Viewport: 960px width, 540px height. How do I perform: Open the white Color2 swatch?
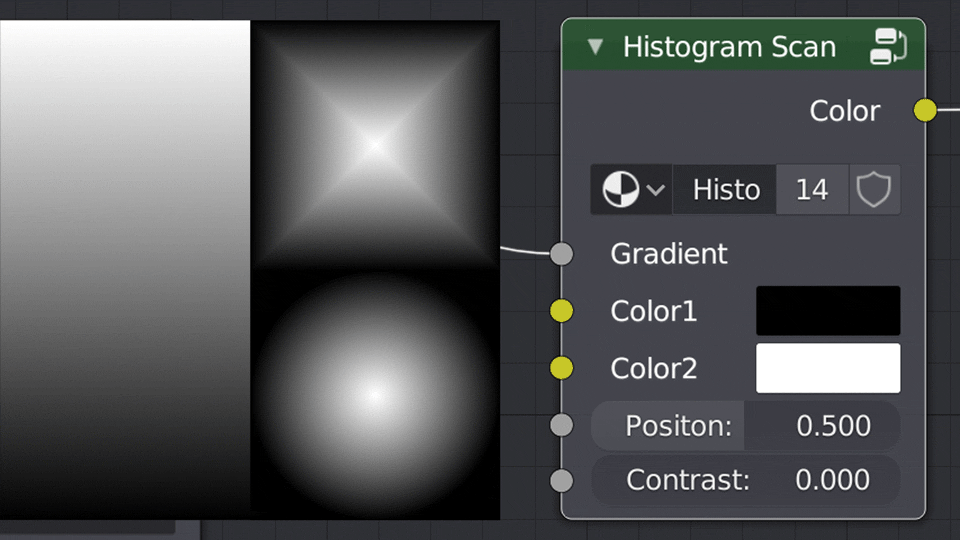point(828,368)
